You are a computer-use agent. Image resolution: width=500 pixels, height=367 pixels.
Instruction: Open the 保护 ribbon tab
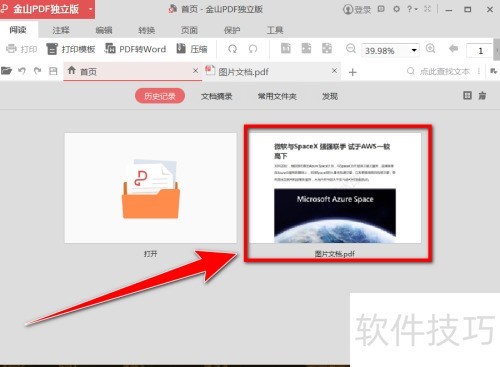point(232,30)
